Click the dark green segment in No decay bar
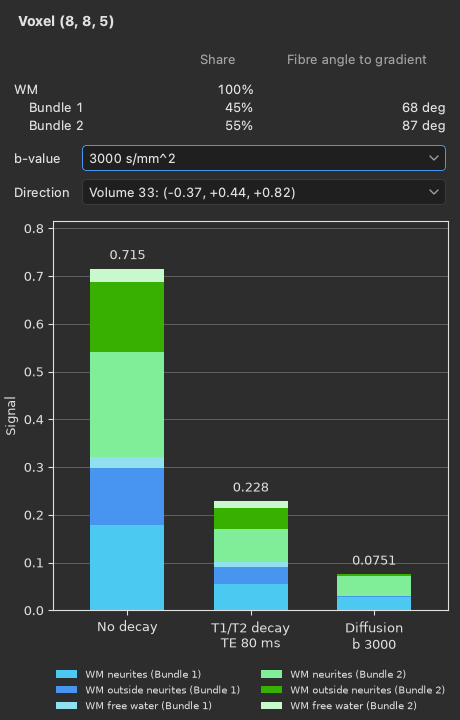The image size is (460, 720). [x=127, y=317]
